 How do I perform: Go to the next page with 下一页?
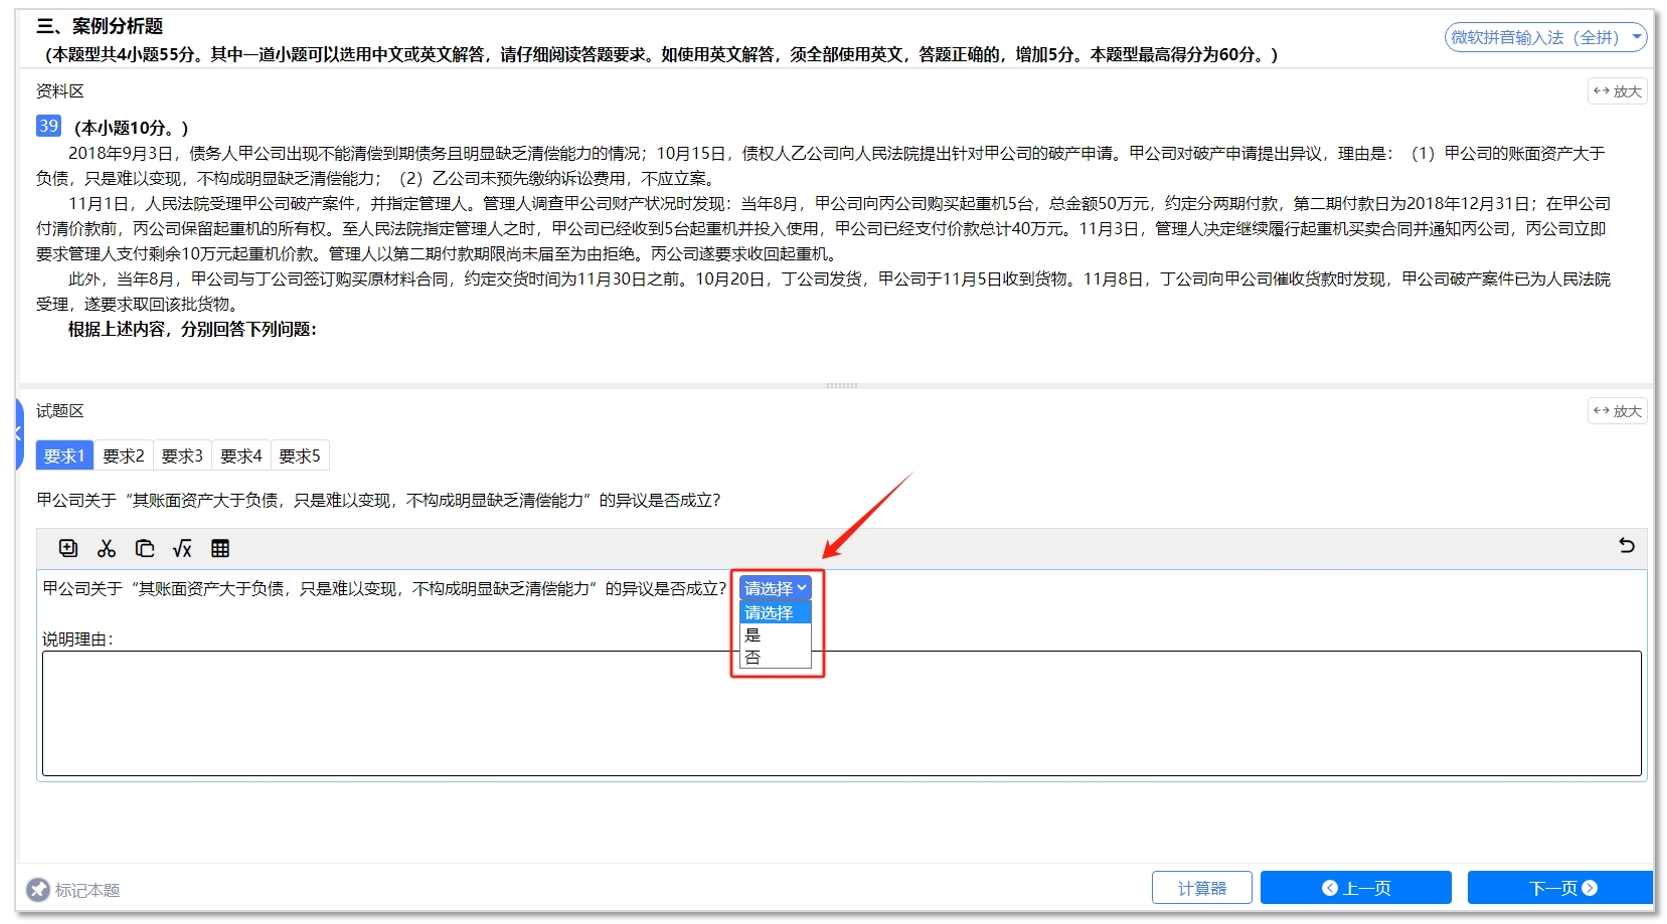tap(1560, 888)
